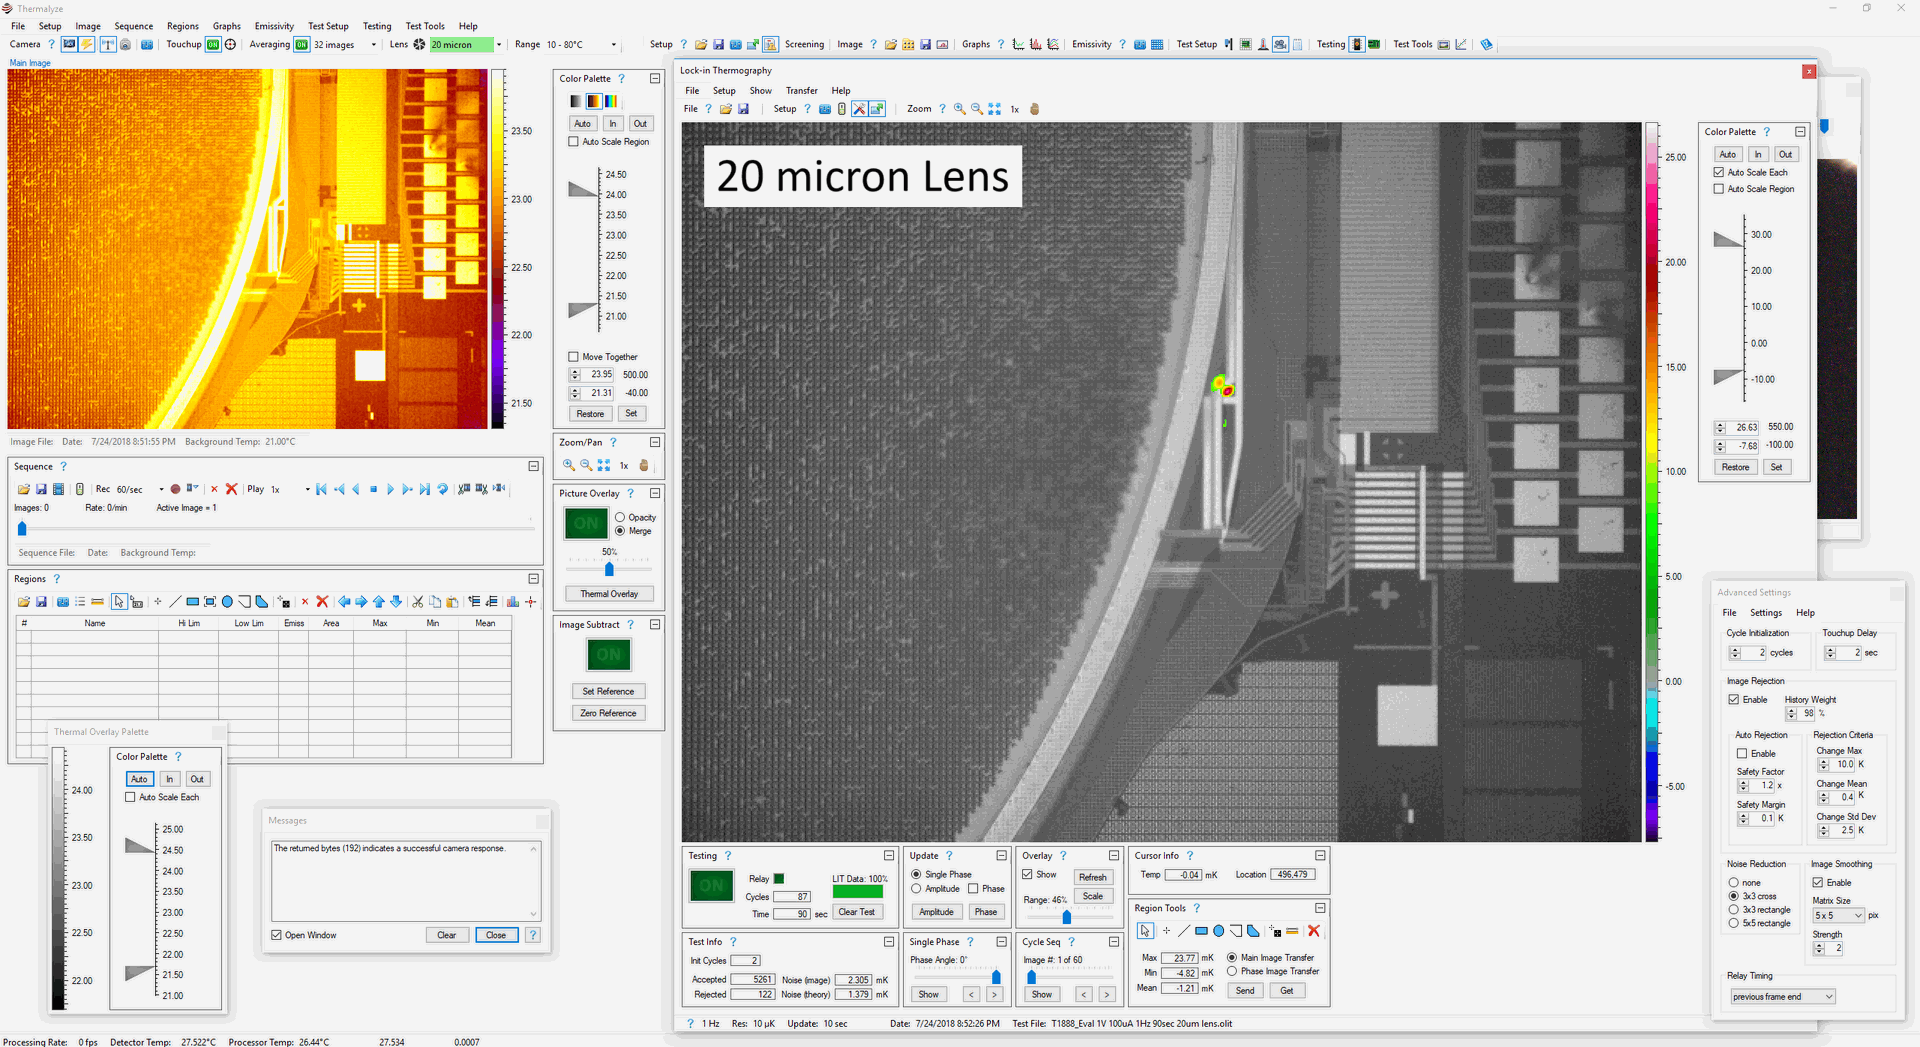Click the save icon in the Sequence toolbar
Viewport: 1920px width, 1047px height.
pos(41,489)
